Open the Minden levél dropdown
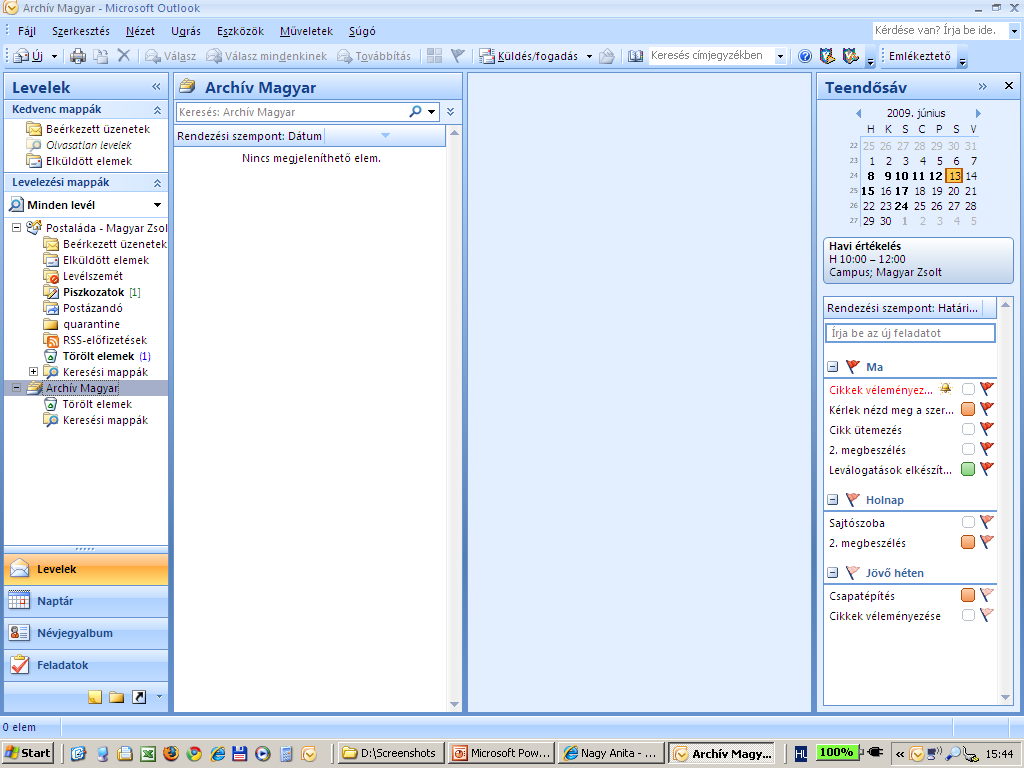The image size is (1024, 768). pos(157,205)
